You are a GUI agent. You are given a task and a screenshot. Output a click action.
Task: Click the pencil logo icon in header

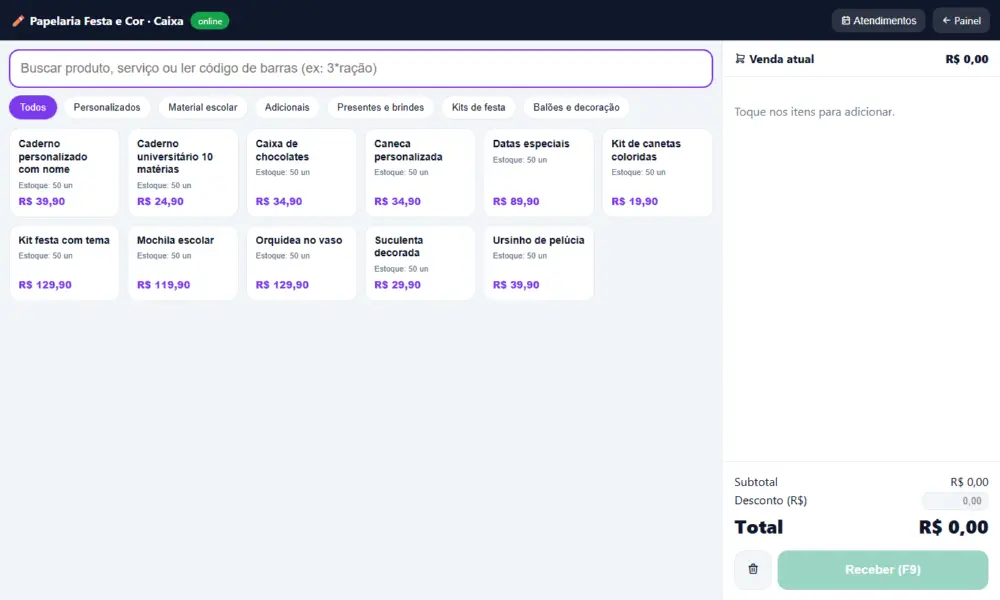click(x=18, y=21)
